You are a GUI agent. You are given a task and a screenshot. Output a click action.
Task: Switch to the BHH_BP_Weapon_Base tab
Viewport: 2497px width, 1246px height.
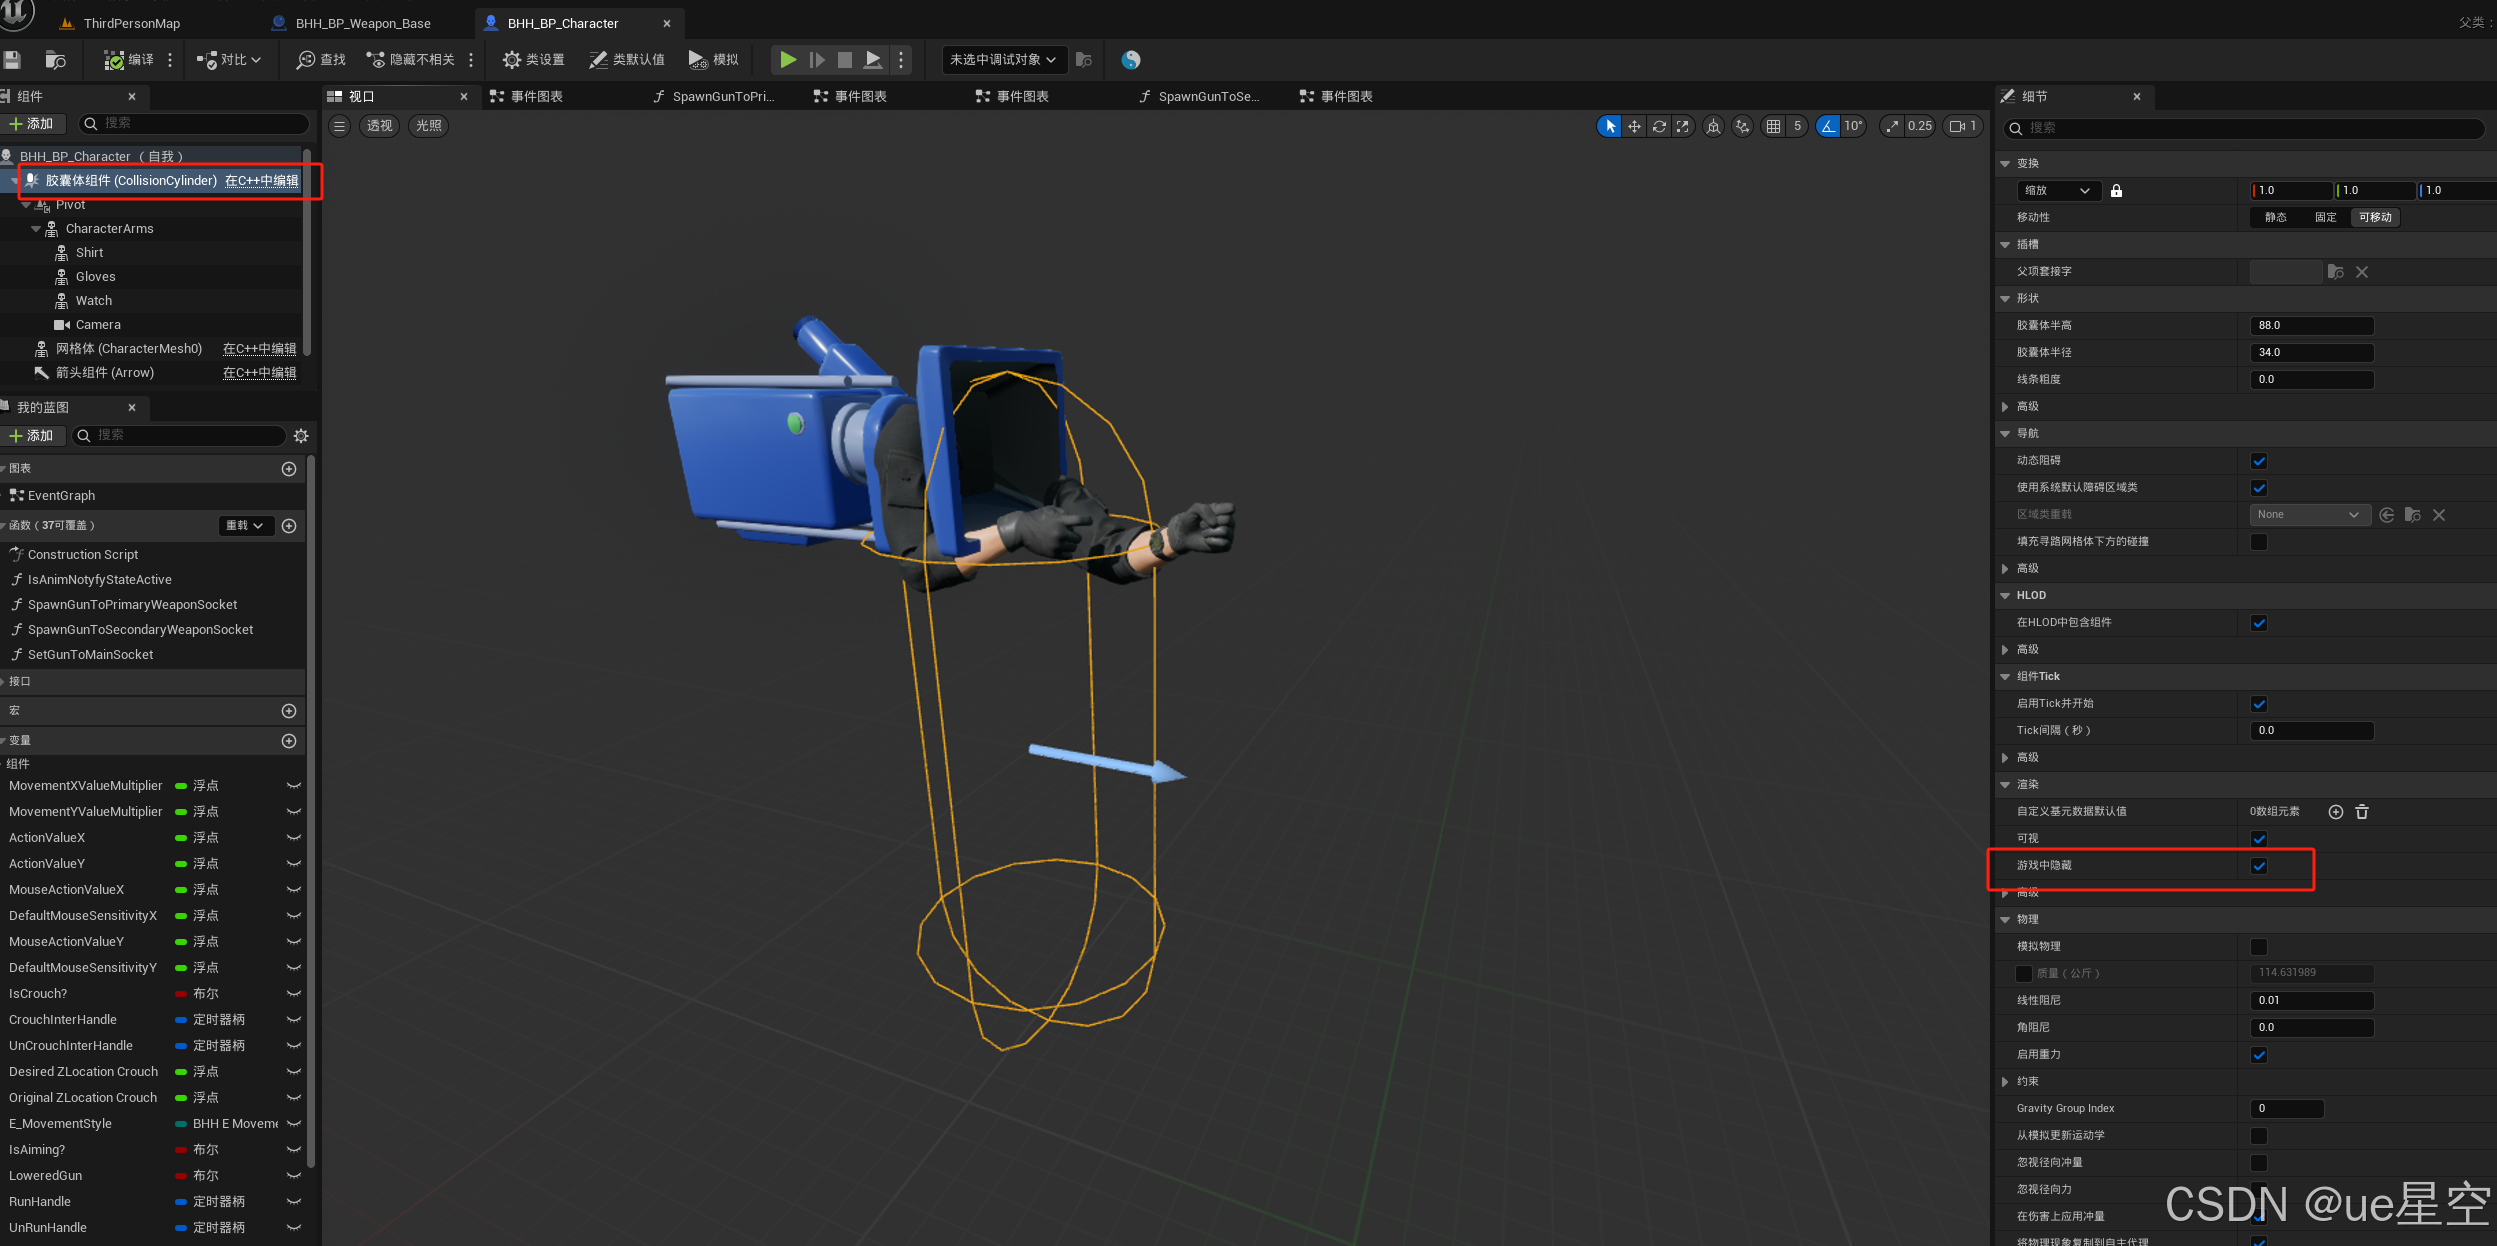(362, 23)
